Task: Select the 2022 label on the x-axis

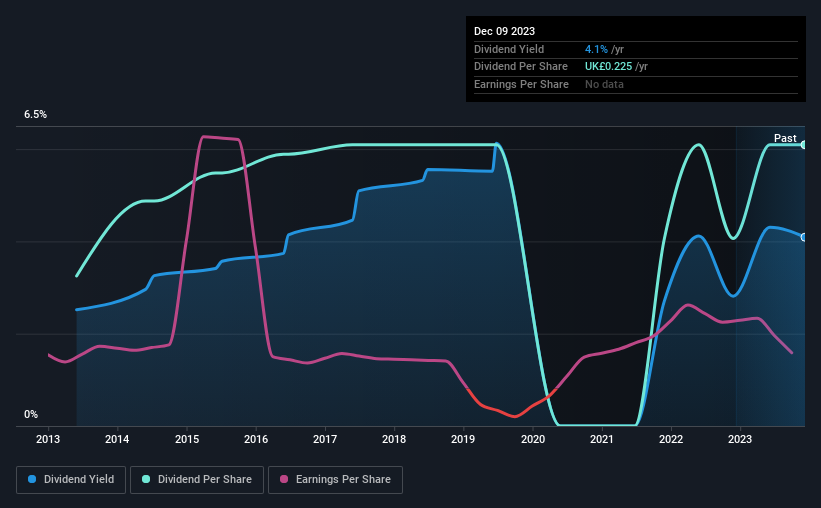Action: pyautogui.click(x=671, y=439)
